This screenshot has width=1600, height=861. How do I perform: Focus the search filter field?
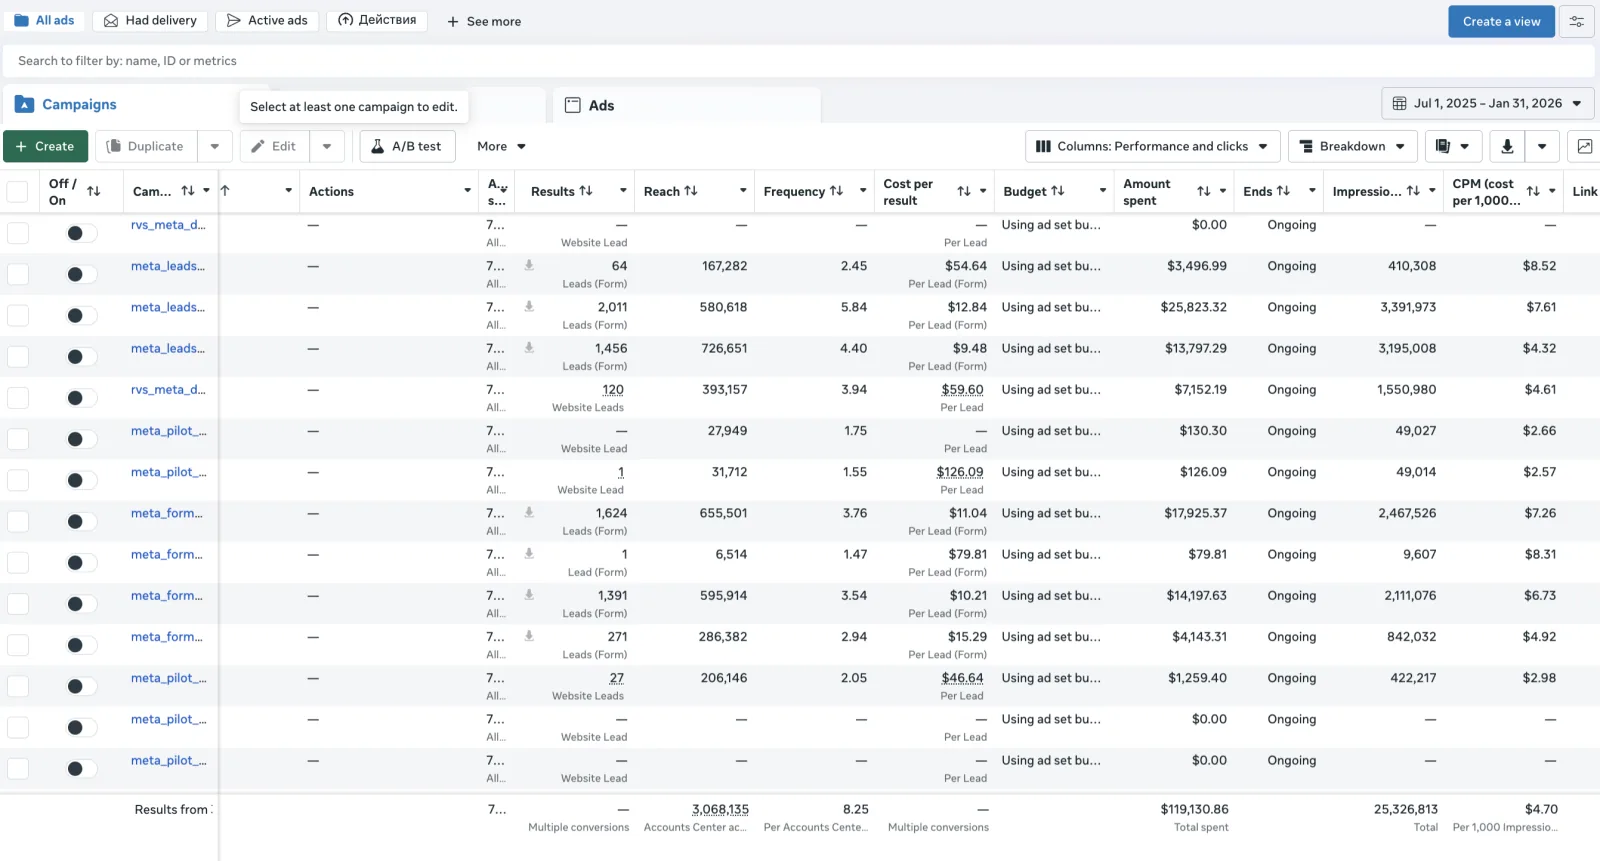pos(799,61)
